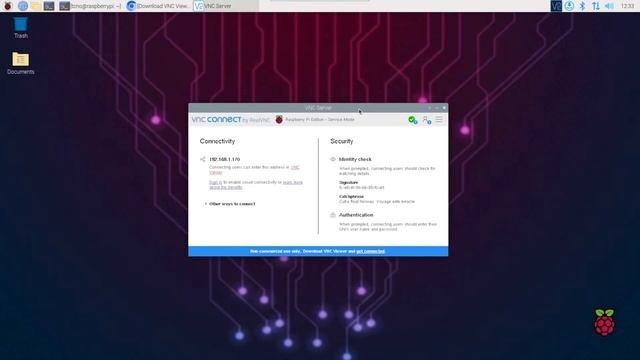
Task: Switch to Download VNC Viewer browser task
Action: [x=158, y=6]
